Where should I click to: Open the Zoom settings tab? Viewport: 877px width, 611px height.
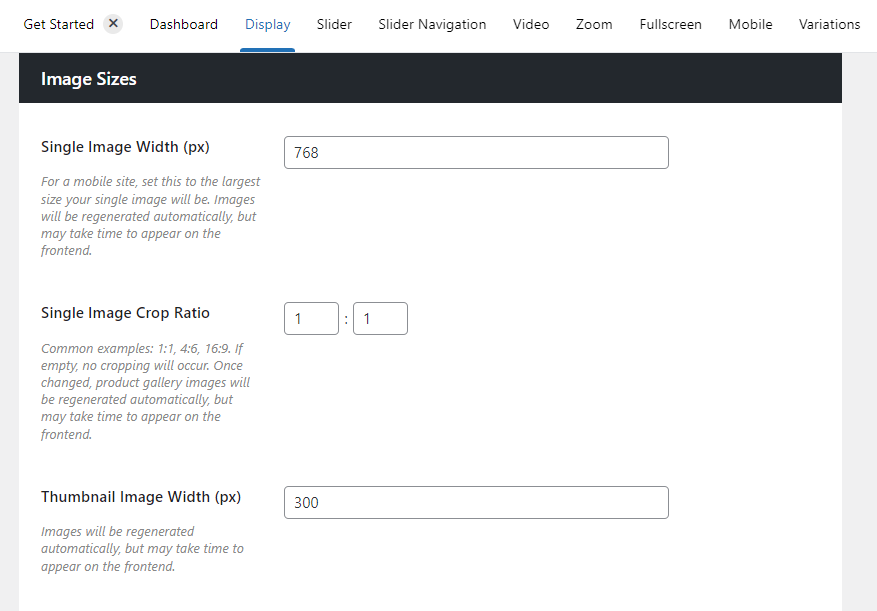pos(594,24)
